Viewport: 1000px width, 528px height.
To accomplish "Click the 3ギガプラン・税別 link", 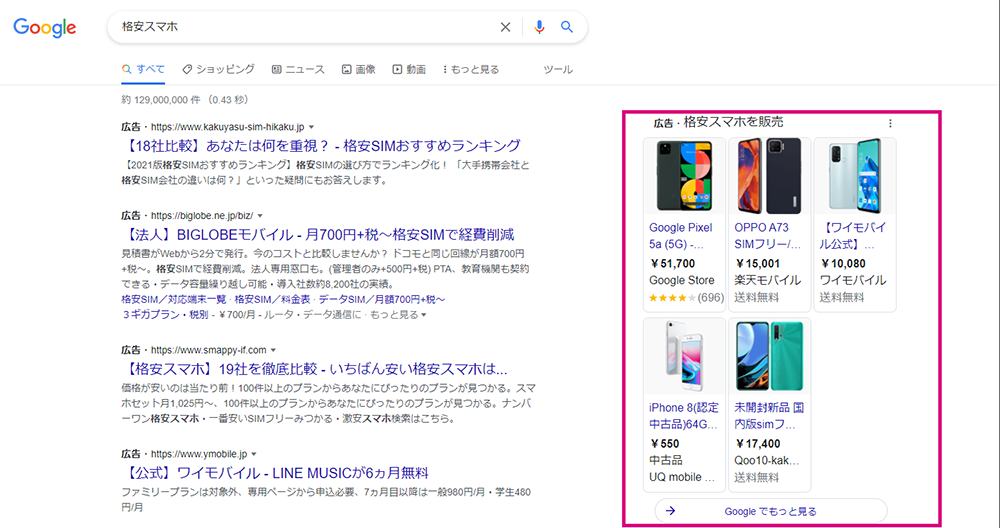I will [x=165, y=314].
